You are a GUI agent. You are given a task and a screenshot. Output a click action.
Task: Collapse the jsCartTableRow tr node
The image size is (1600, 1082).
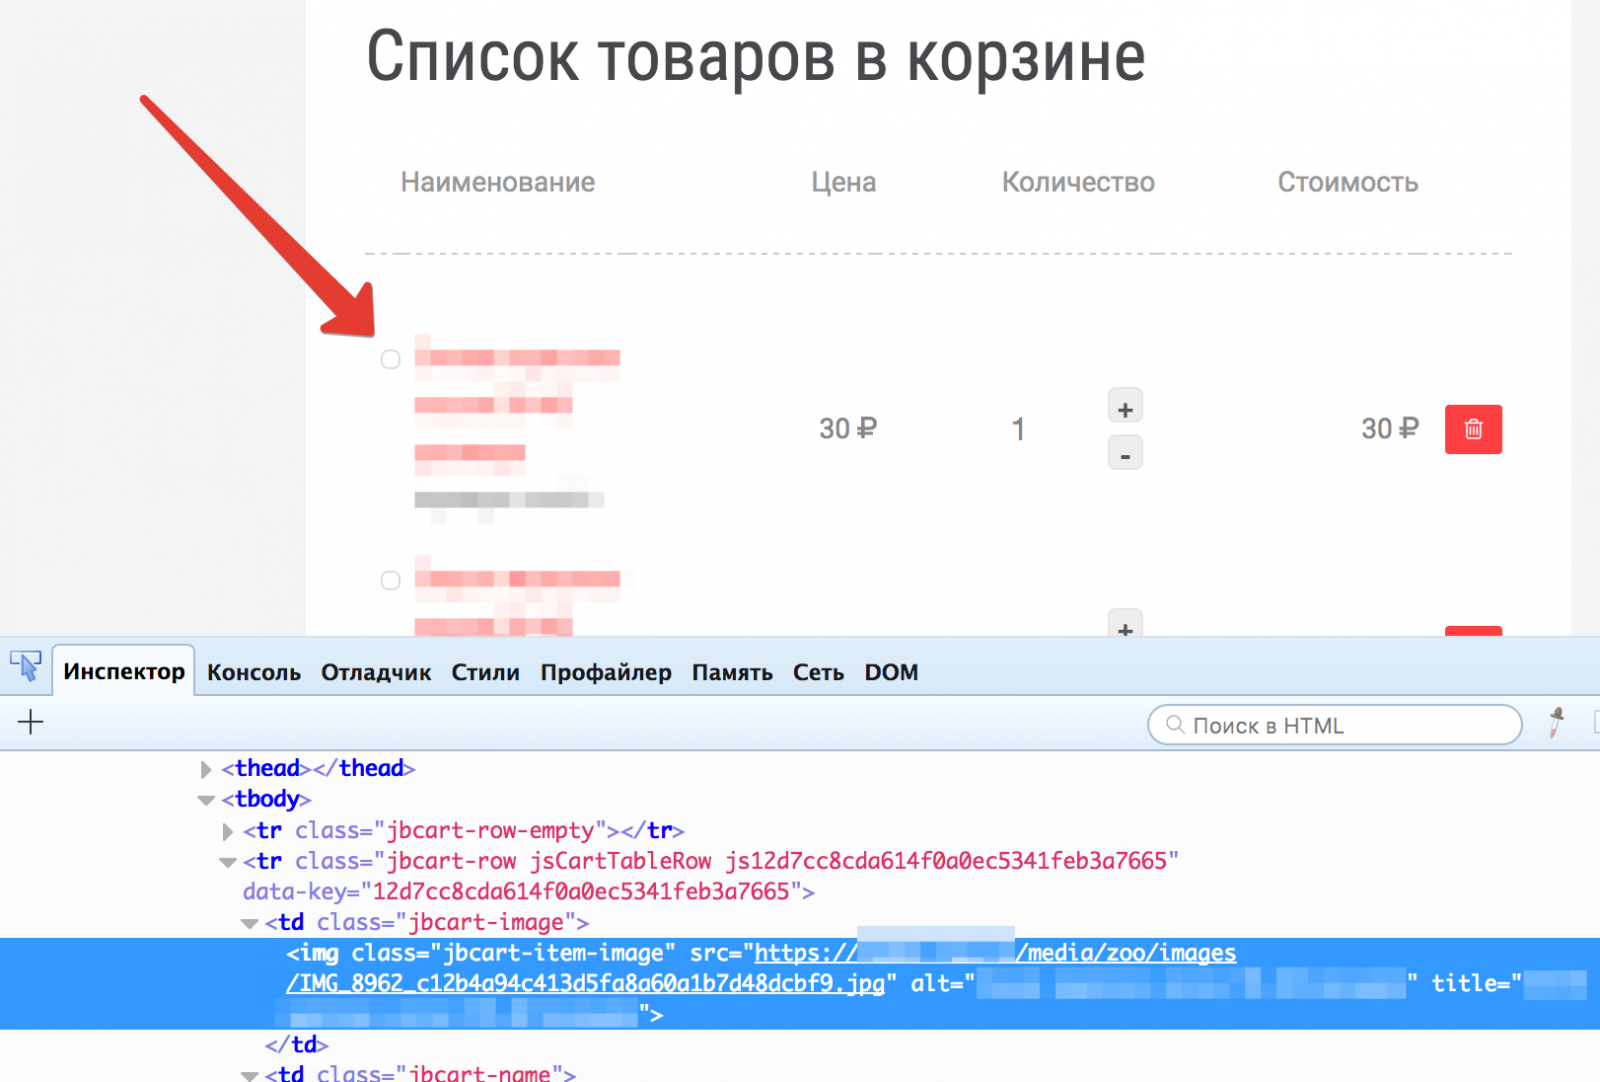point(228,862)
